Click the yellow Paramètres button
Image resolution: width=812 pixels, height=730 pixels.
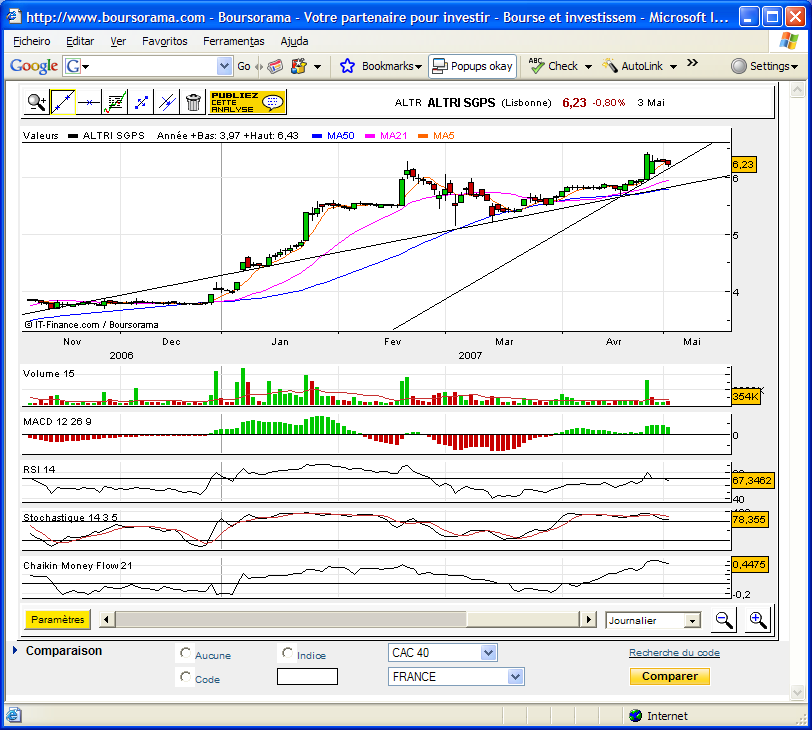(57, 619)
